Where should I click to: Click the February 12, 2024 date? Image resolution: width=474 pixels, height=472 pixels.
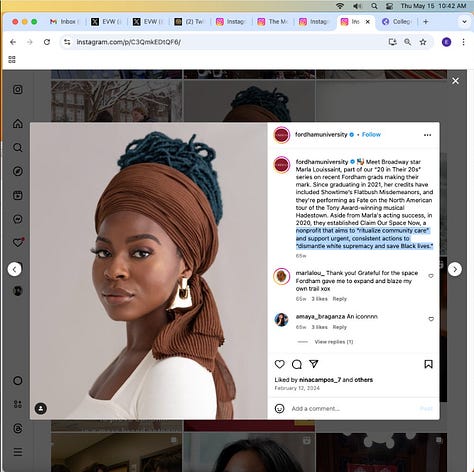coord(297,388)
